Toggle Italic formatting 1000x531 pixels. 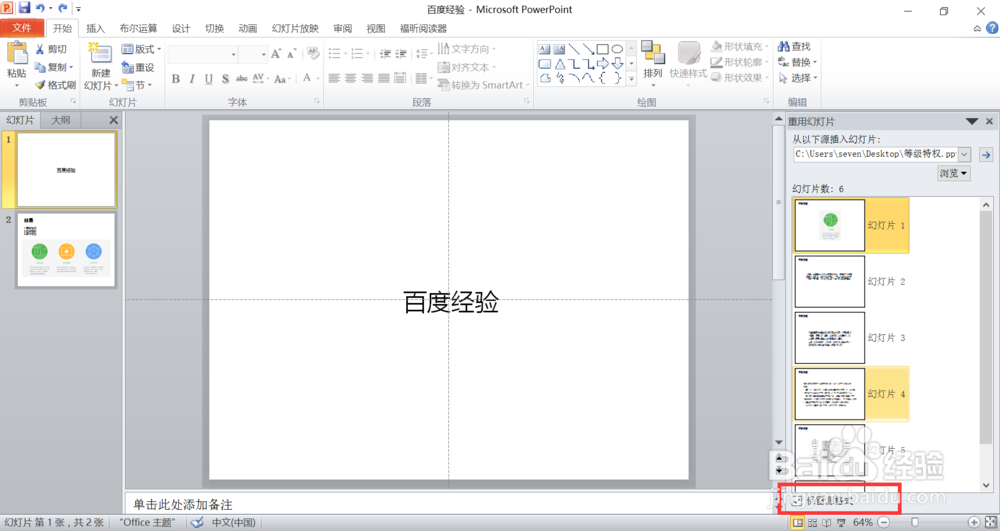pyautogui.click(x=191, y=79)
